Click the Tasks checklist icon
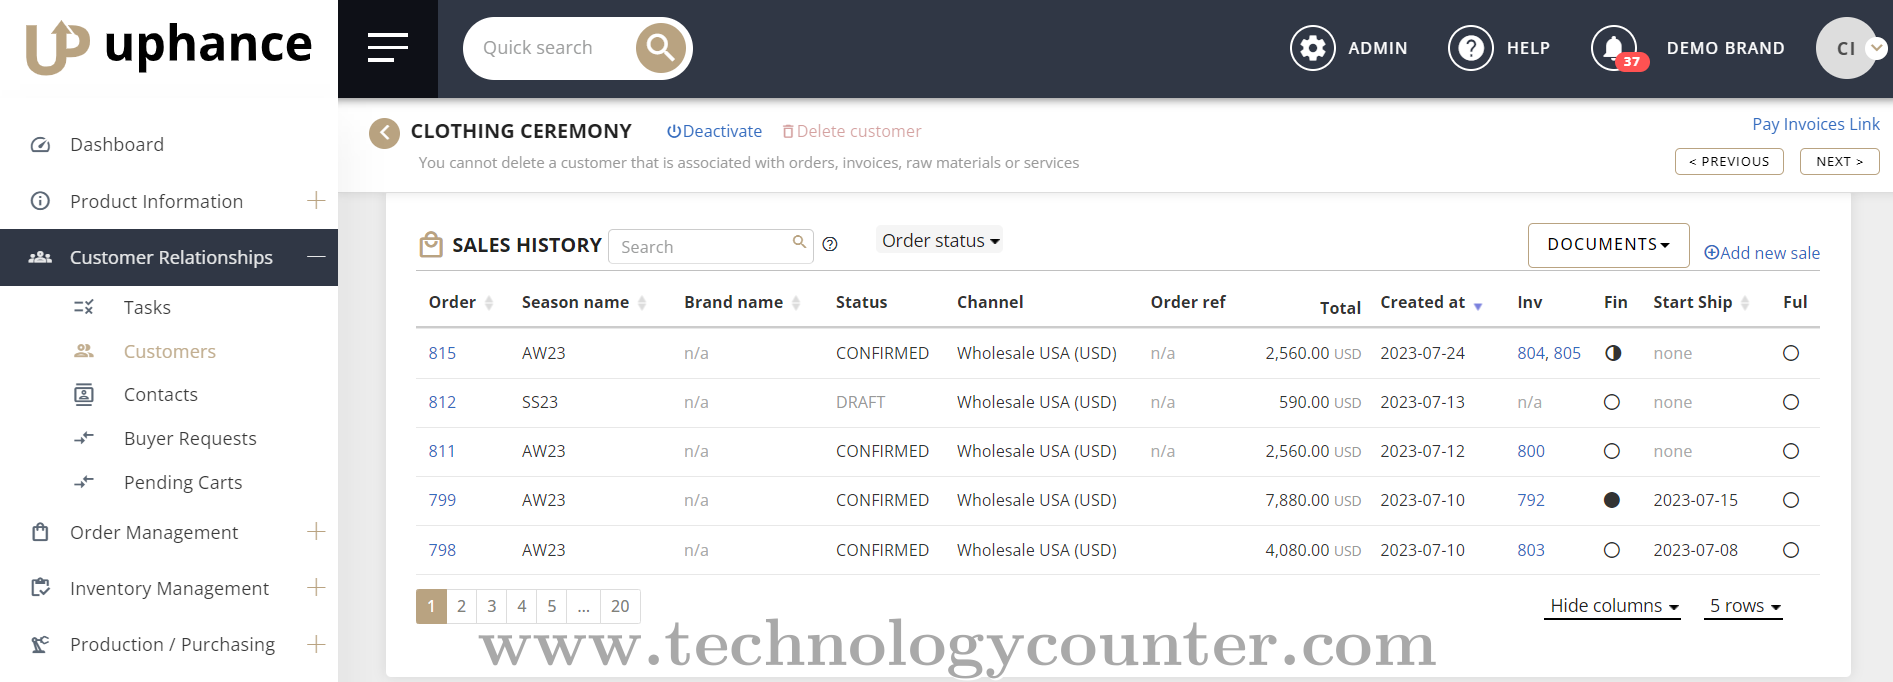The width and height of the screenshot is (1893, 682). 84,307
